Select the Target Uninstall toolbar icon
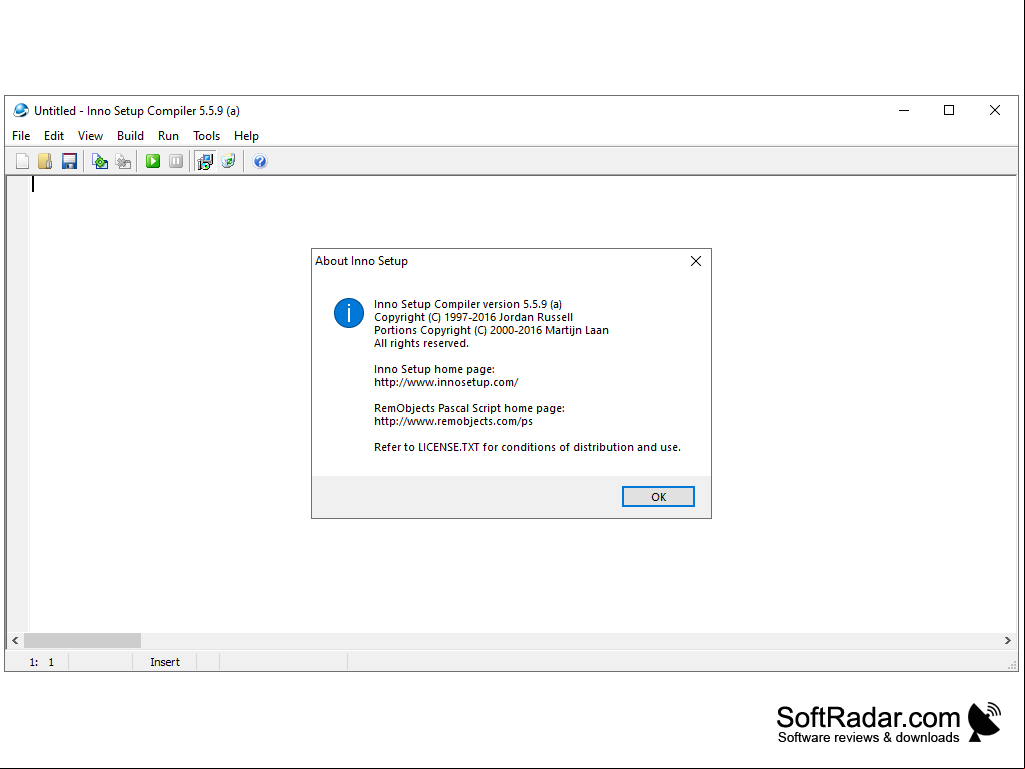This screenshot has width=1025, height=769. click(x=228, y=161)
